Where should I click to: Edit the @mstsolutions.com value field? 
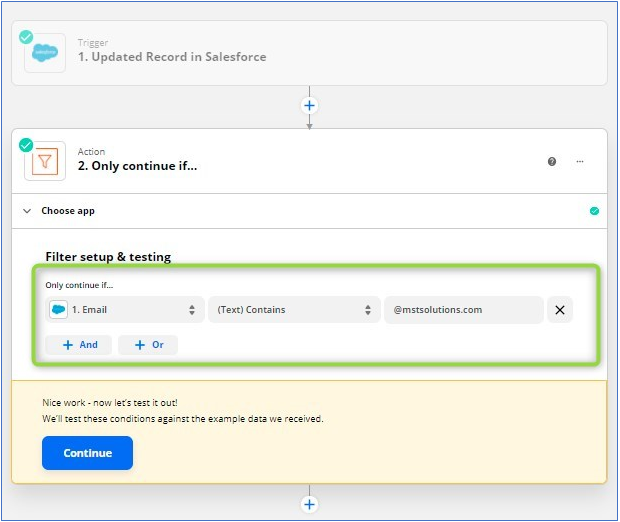[x=464, y=310]
